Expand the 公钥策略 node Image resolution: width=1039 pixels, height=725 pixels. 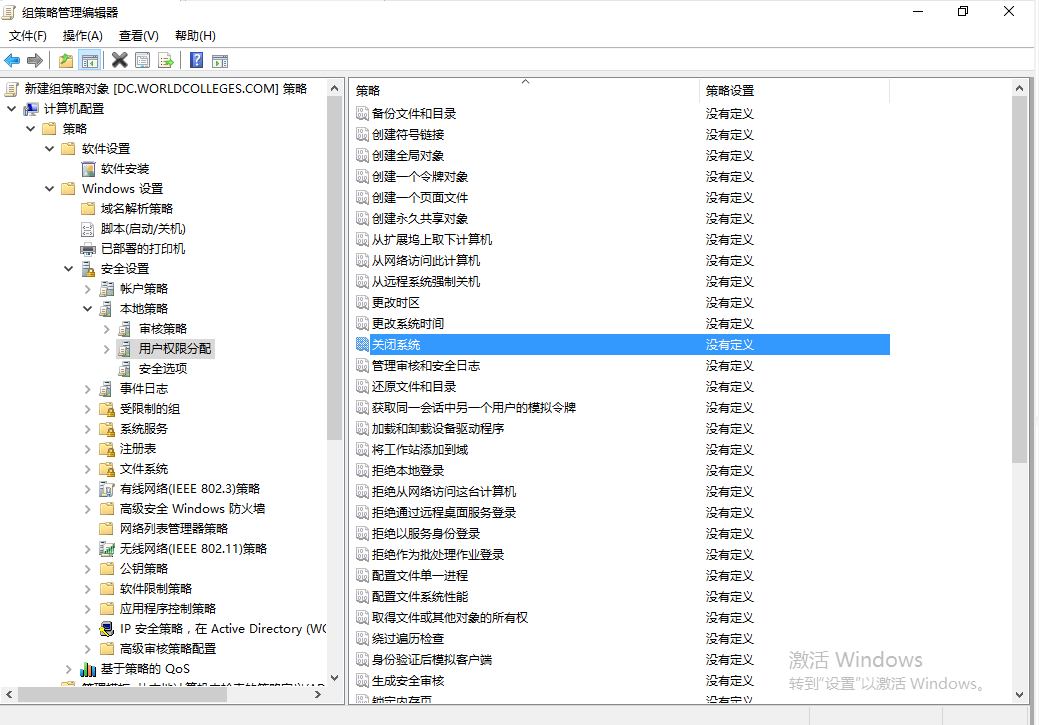(x=87, y=569)
